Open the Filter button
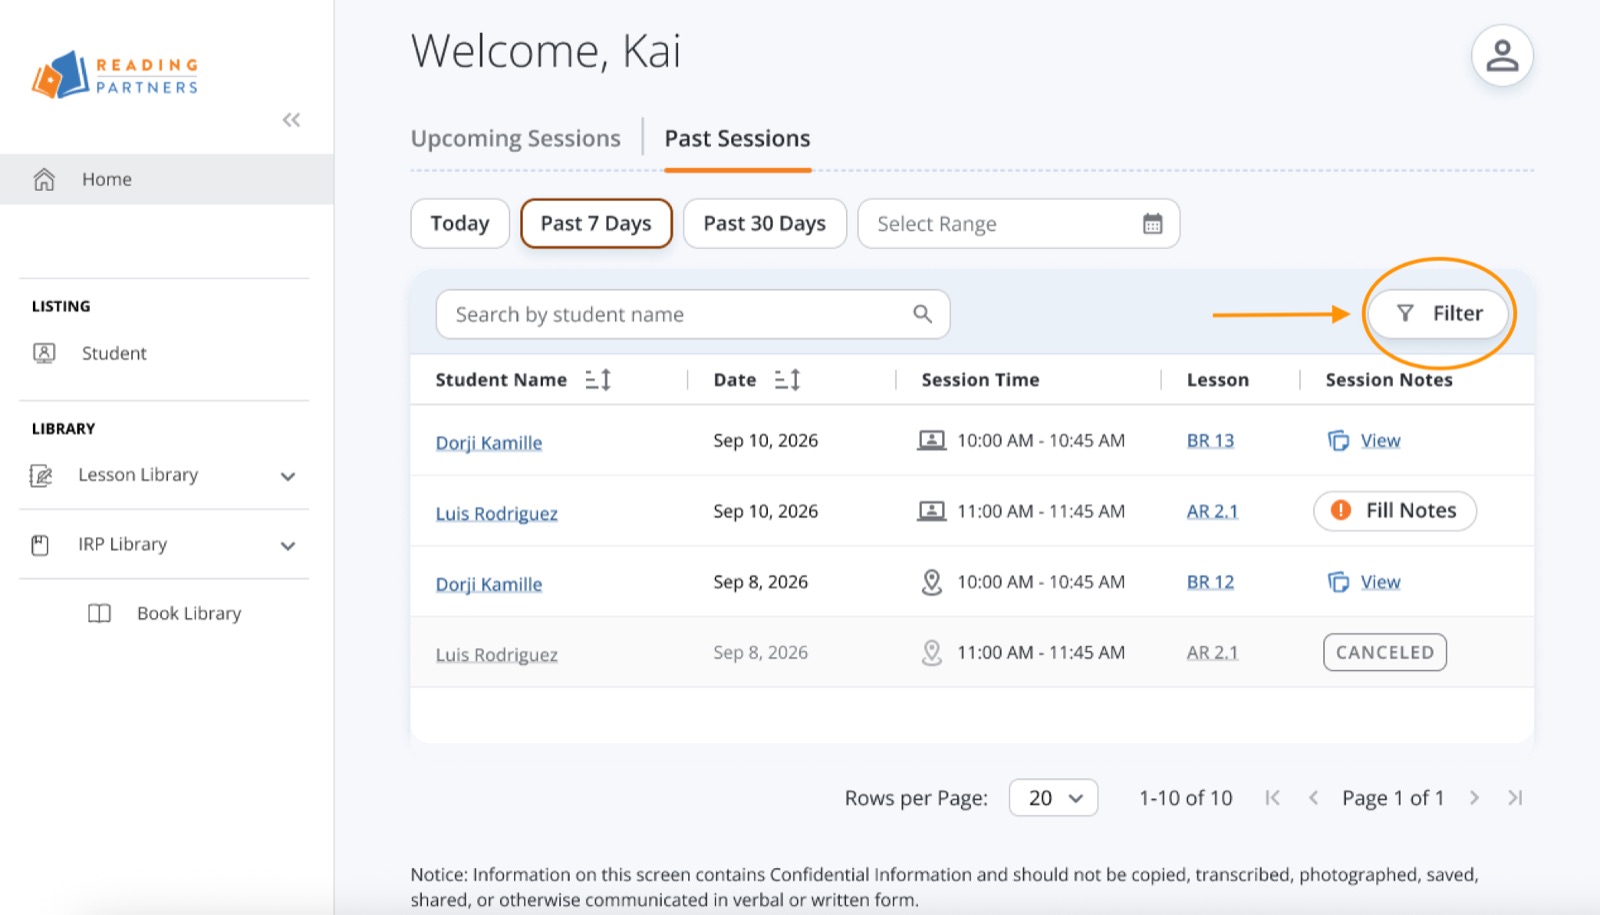The image size is (1600, 915). pos(1438,314)
